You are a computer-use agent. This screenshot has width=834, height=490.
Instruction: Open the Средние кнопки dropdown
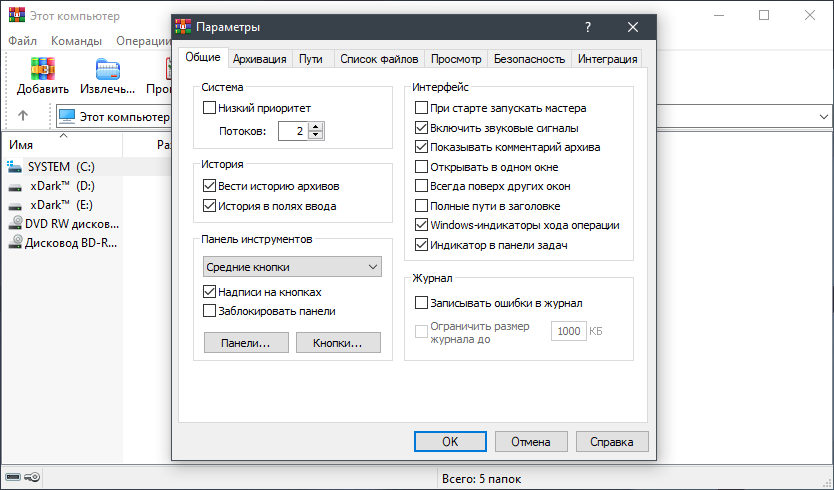tap(292, 267)
